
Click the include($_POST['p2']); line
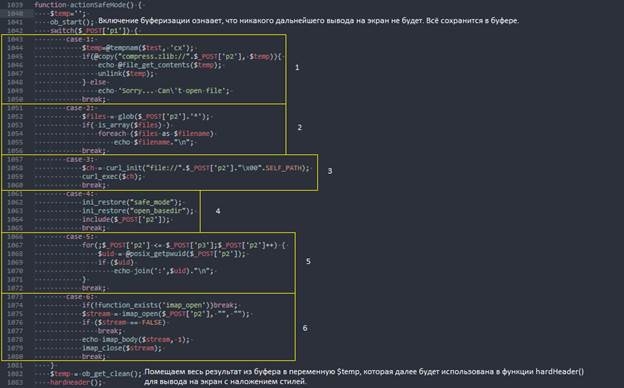tap(126, 219)
